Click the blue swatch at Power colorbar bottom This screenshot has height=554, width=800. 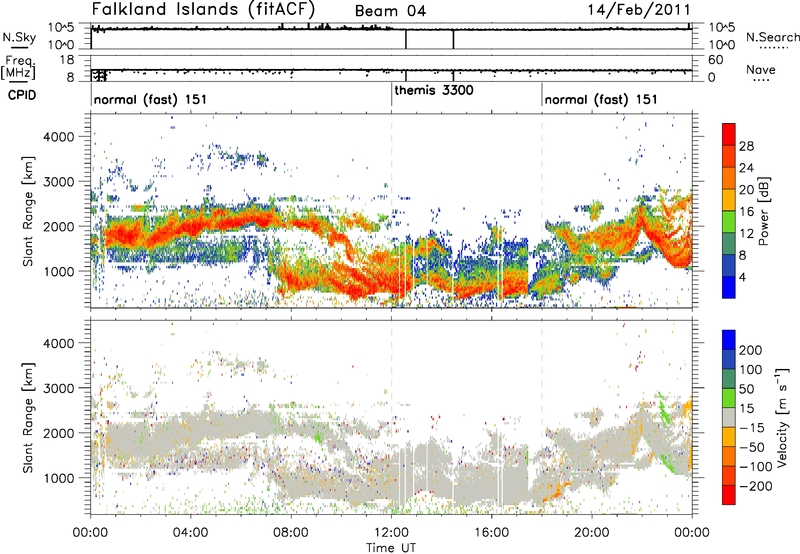729,287
